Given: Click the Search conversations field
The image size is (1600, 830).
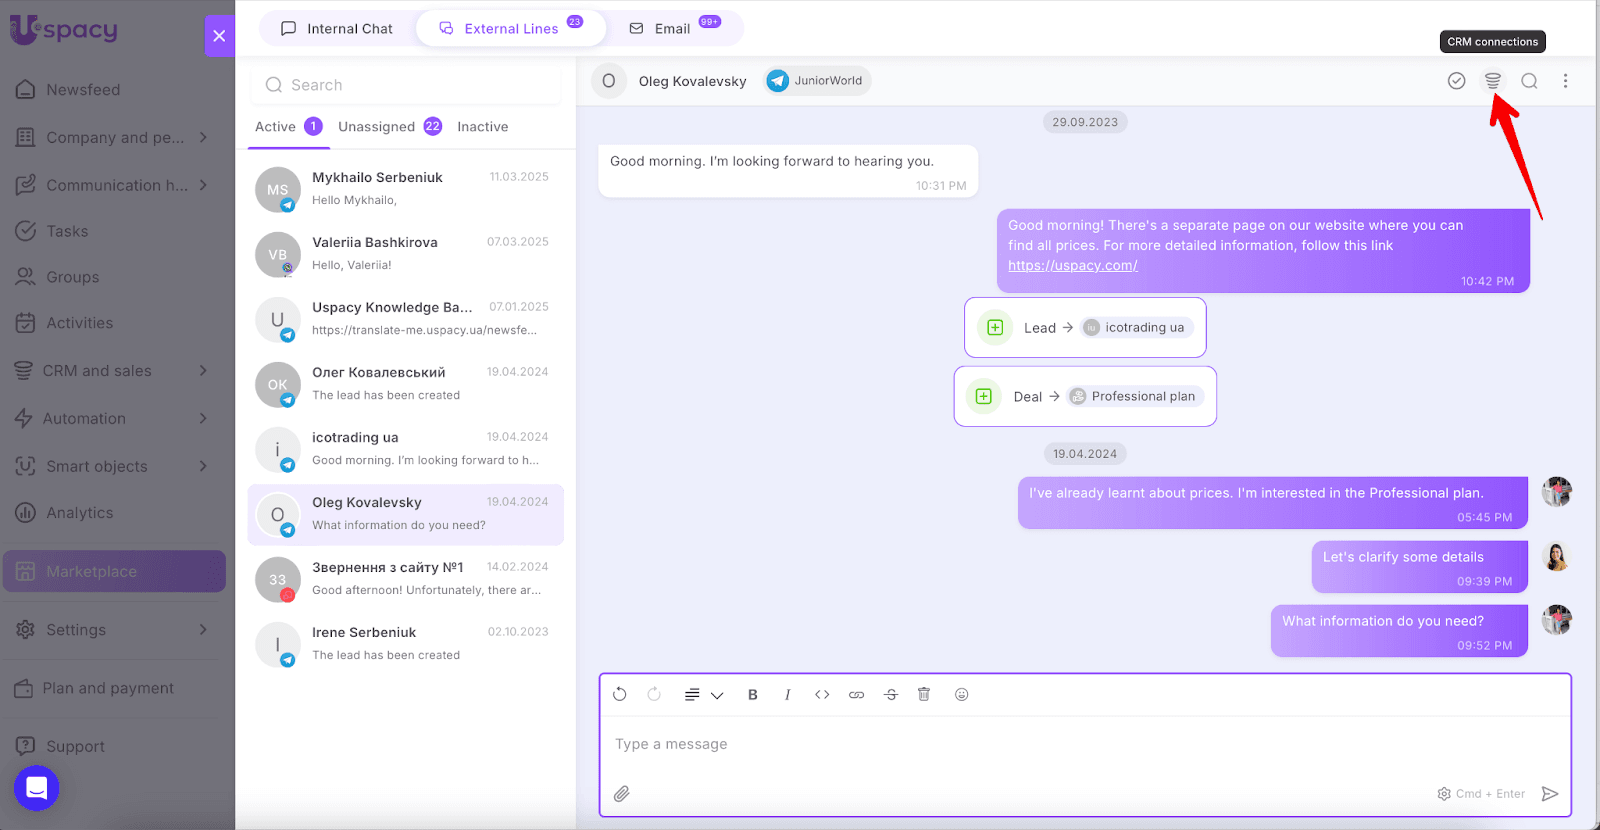Looking at the screenshot, I should pos(406,85).
